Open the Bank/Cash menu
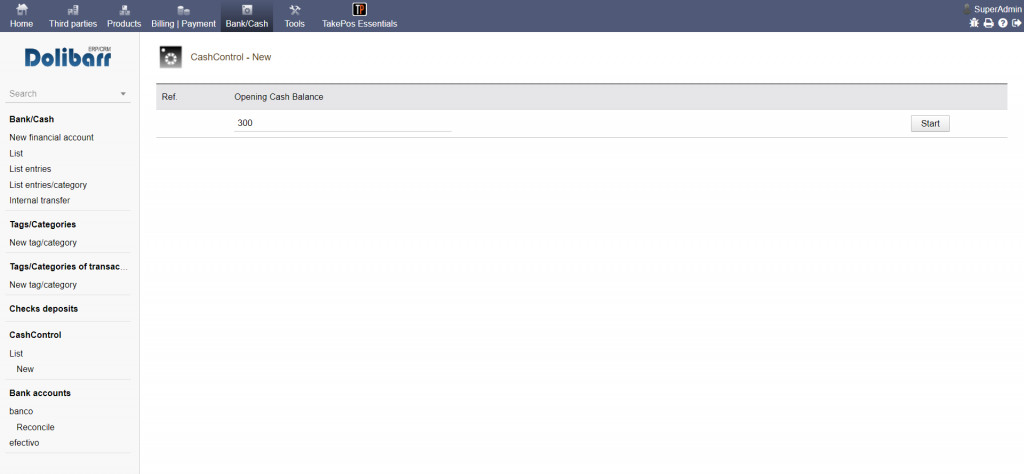 247,16
